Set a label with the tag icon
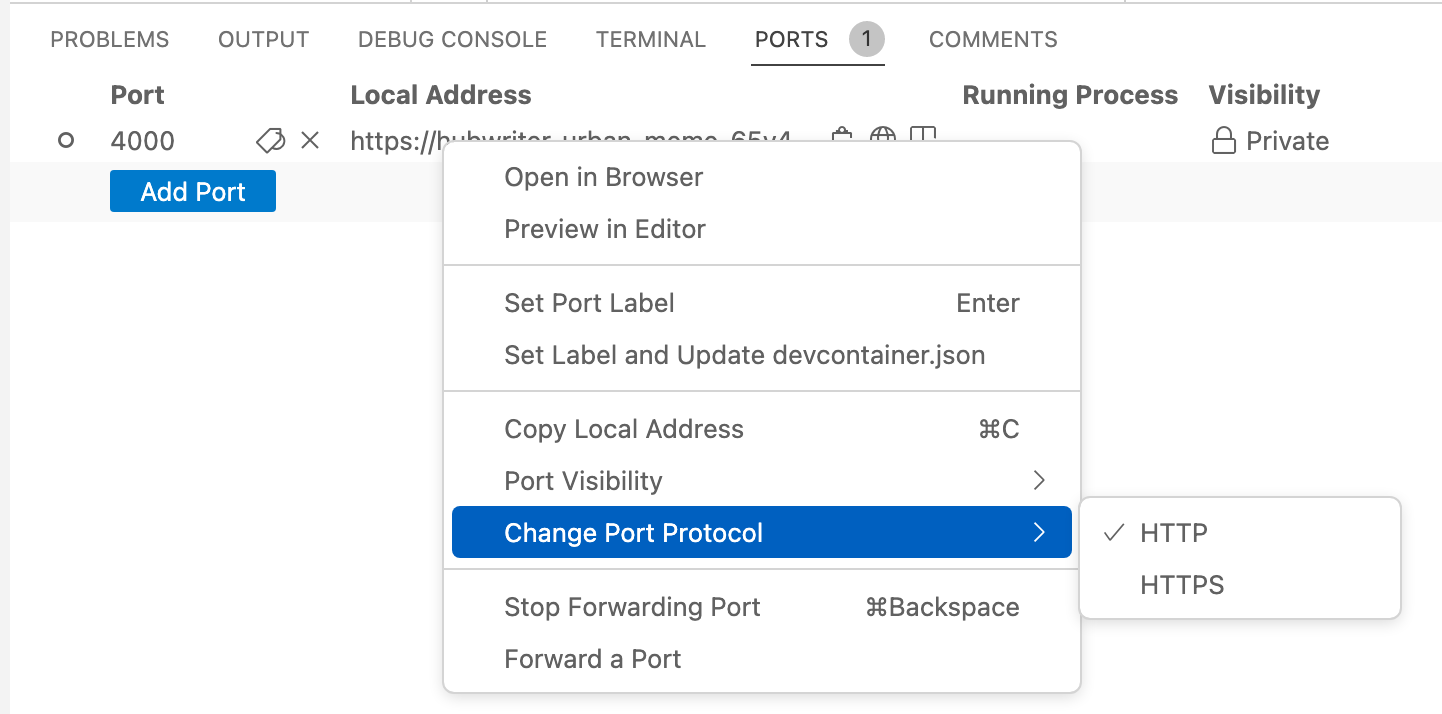The height and width of the screenshot is (714, 1442). point(269,140)
